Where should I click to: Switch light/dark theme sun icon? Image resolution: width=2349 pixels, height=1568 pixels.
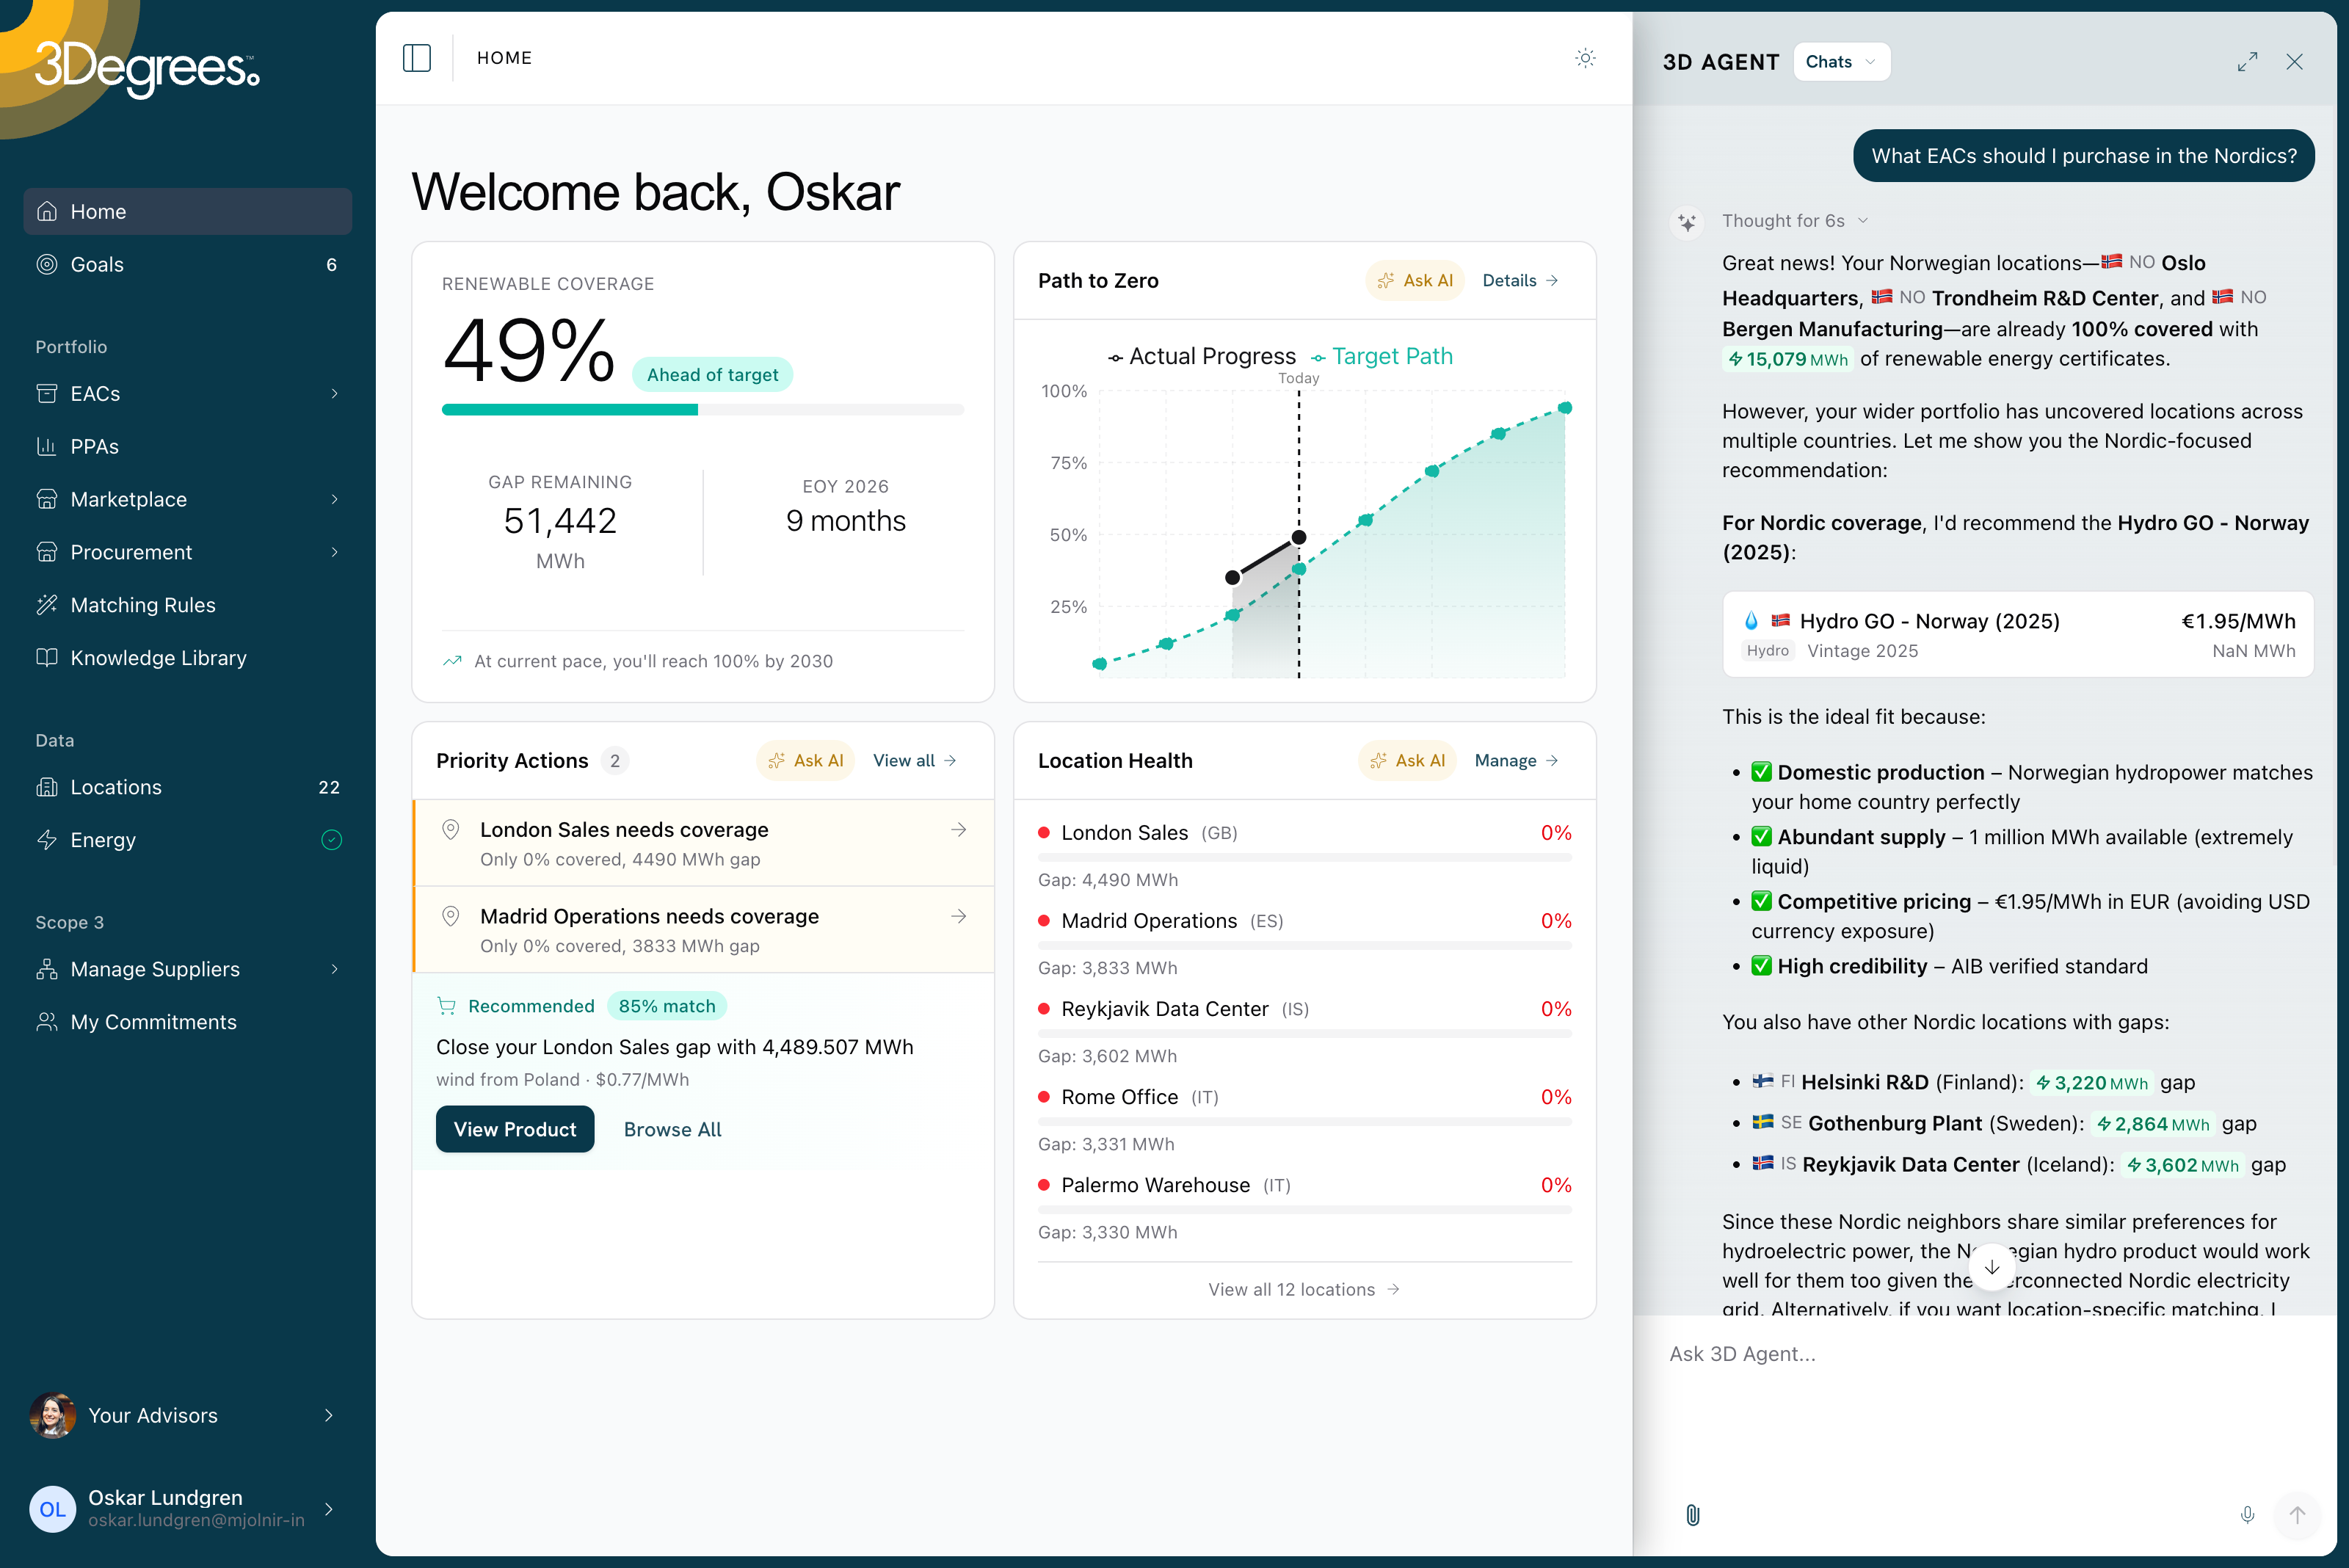pos(1585,58)
